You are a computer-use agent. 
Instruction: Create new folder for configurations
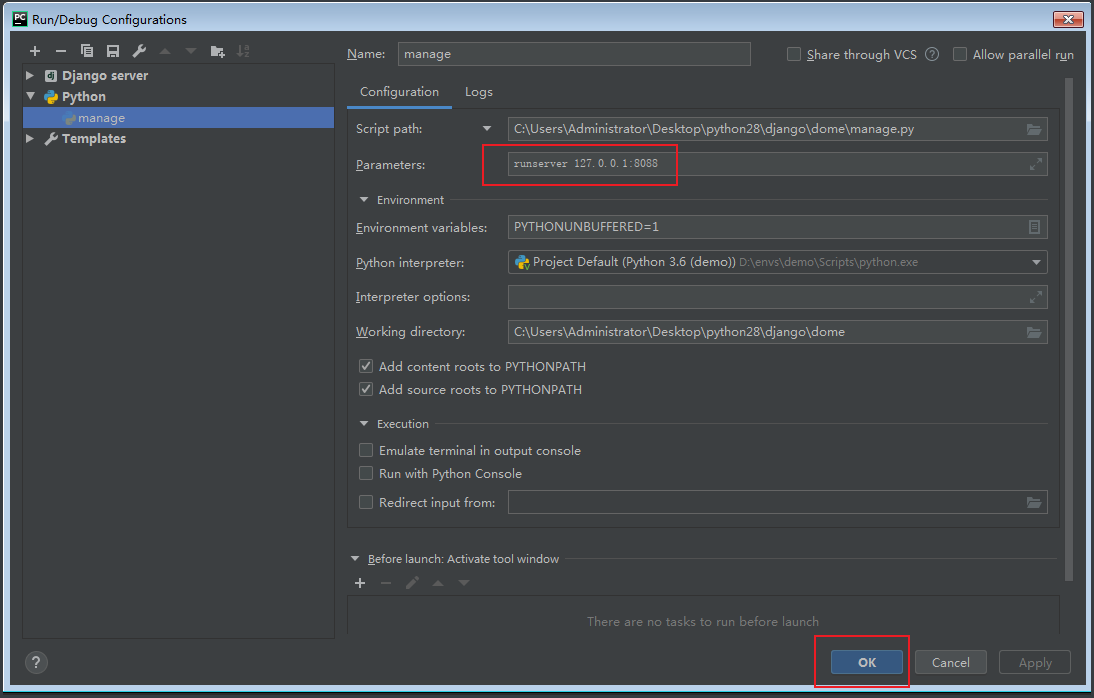(x=218, y=51)
